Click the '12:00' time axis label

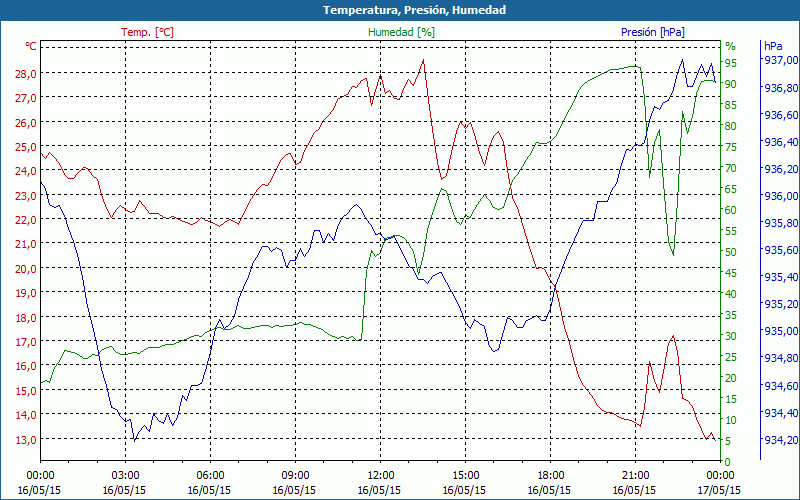tap(380, 477)
